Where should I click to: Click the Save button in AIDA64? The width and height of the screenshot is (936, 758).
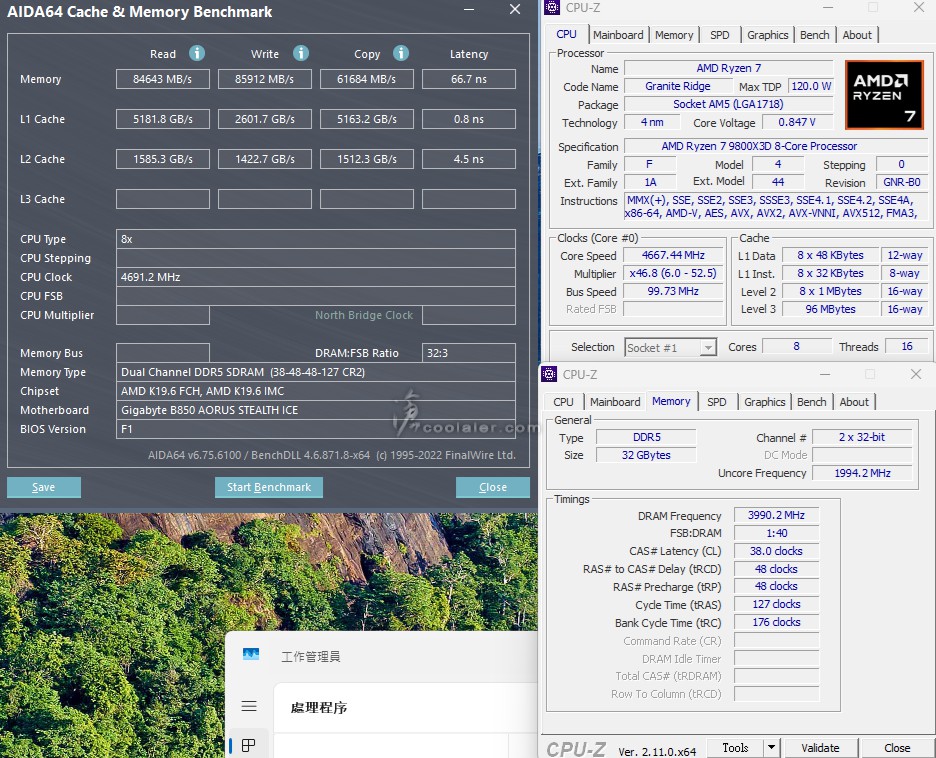44,487
